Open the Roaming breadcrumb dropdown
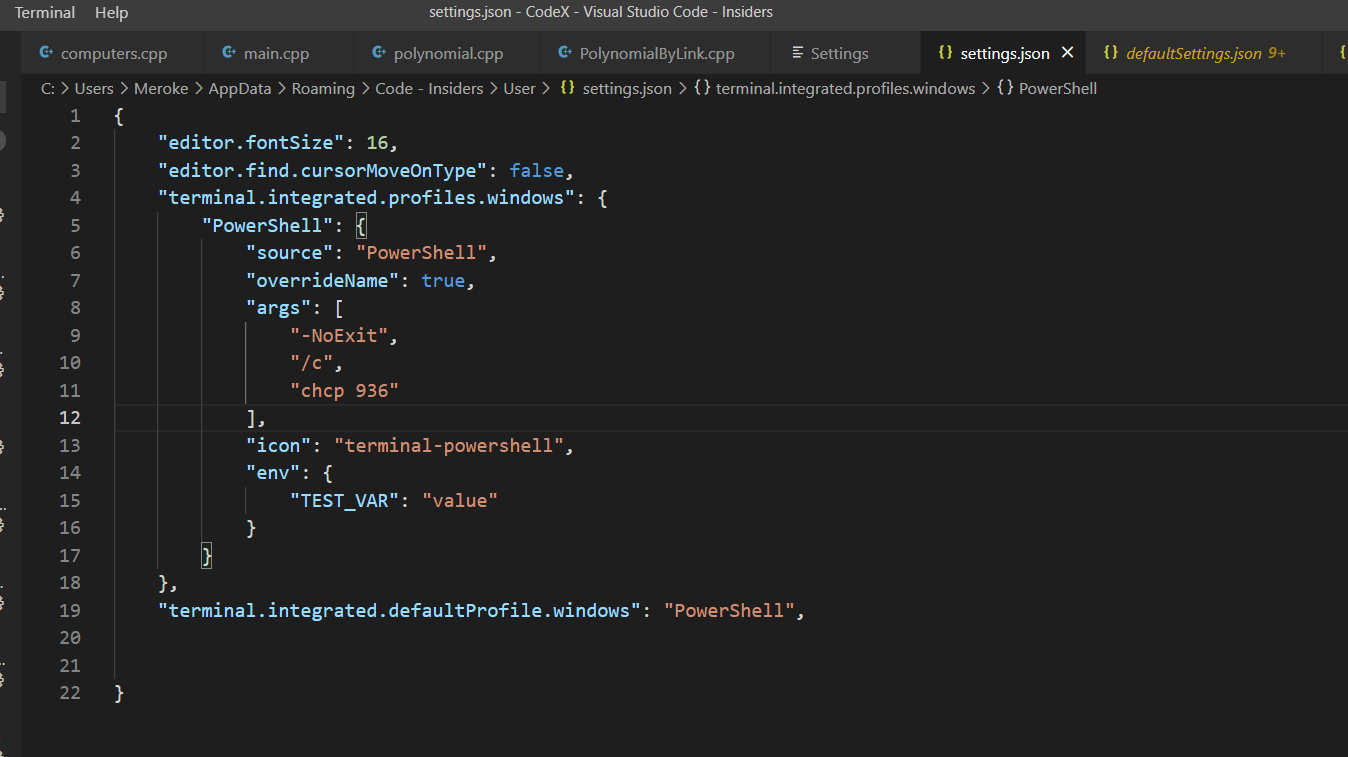 tap(323, 88)
